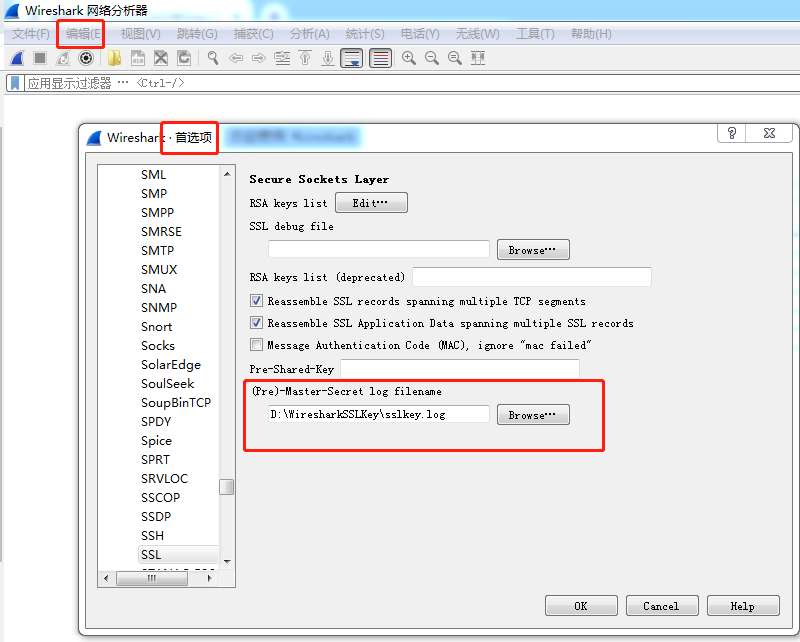Open the 视图(V) menu
The height and width of the screenshot is (642, 800).
140,34
